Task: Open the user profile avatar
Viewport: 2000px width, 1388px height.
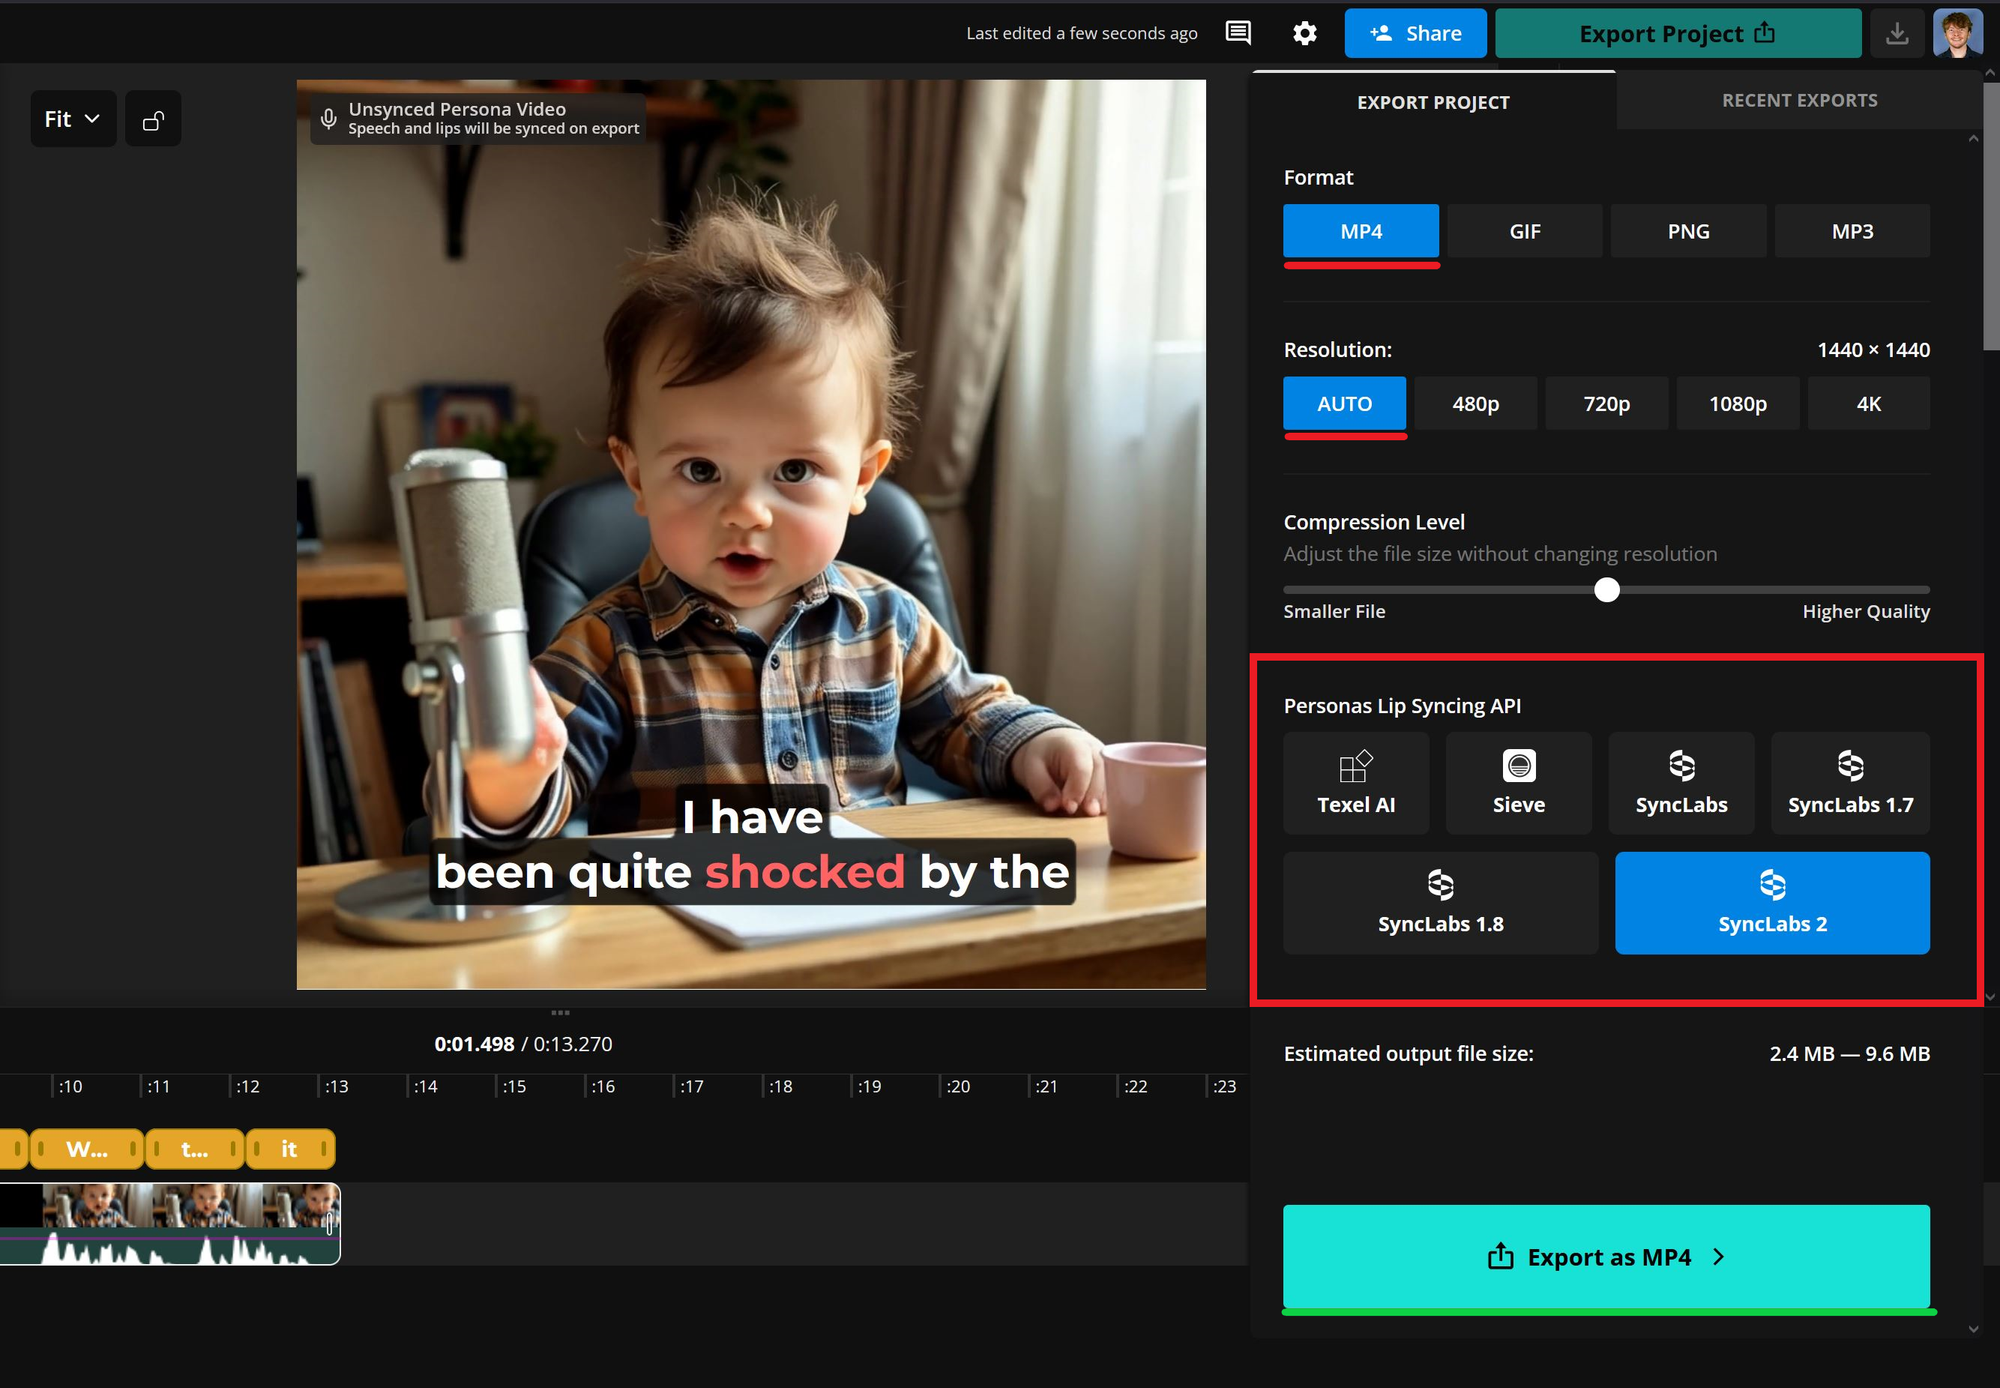Action: [1957, 33]
